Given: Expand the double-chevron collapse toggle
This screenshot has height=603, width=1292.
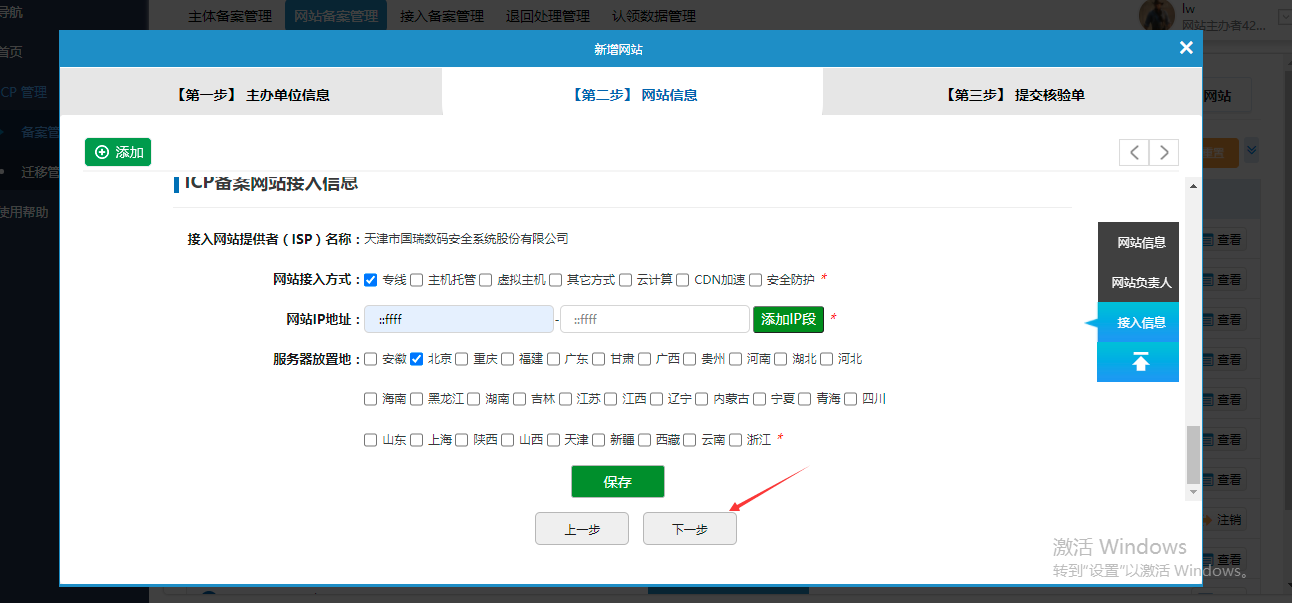Looking at the screenshot, I should tap(1251, 151).
